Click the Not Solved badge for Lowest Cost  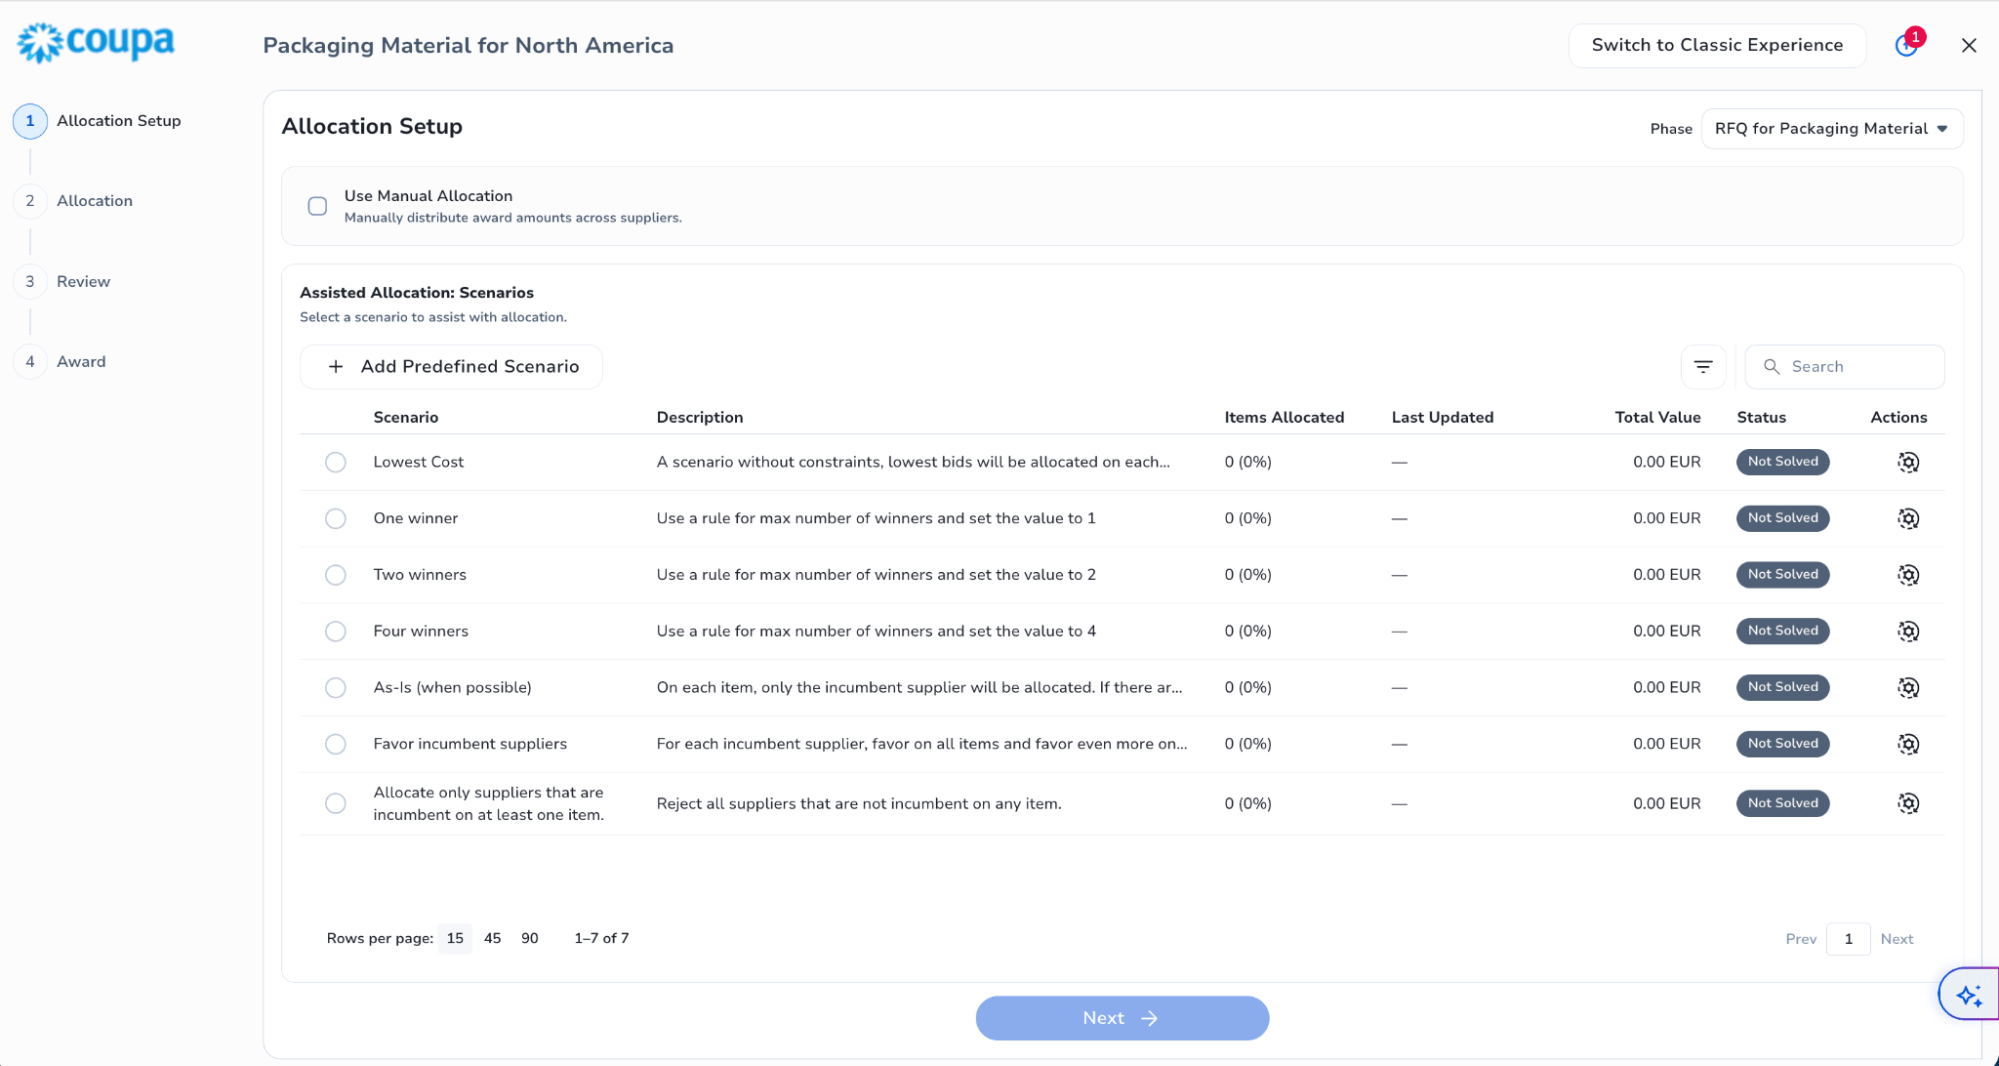click(x=1782, y=462)
